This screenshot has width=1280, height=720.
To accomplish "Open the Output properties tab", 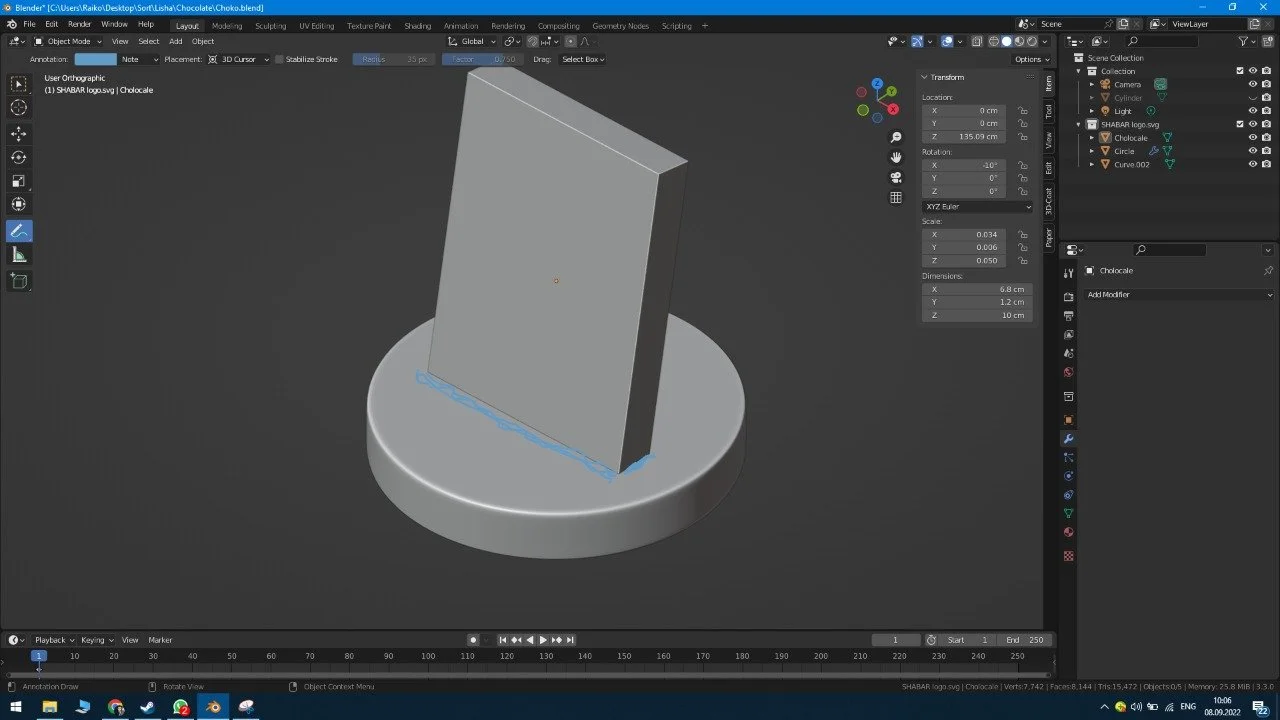I will pos(1068,316).
